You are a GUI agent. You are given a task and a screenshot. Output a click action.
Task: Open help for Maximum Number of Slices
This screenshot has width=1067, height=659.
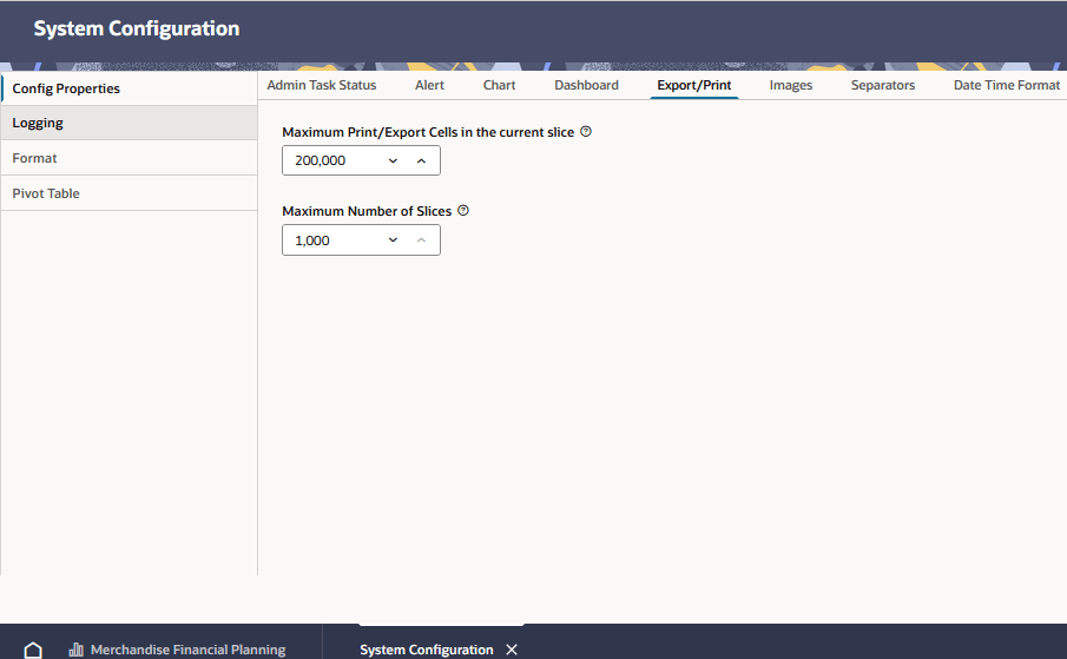tap(463, 211)
